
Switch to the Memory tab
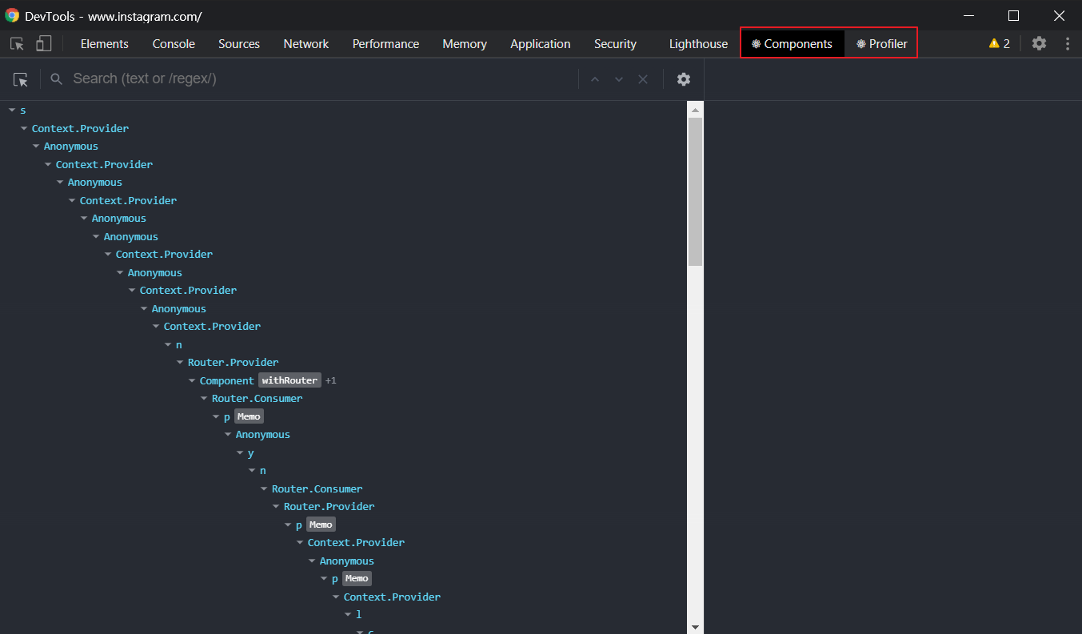coord(464,43)
